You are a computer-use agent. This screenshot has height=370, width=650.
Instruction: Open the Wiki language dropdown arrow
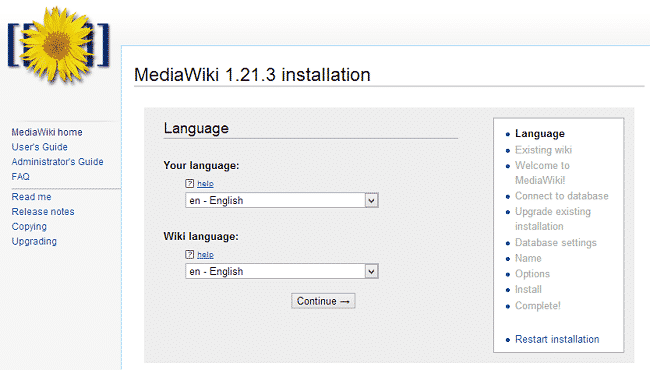point(371,271)
